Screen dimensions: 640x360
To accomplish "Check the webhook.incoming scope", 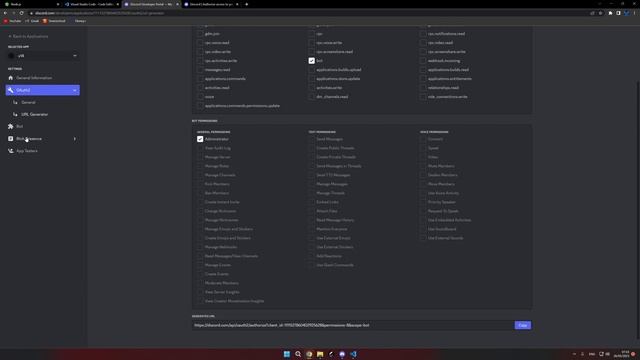I will 423,61.
